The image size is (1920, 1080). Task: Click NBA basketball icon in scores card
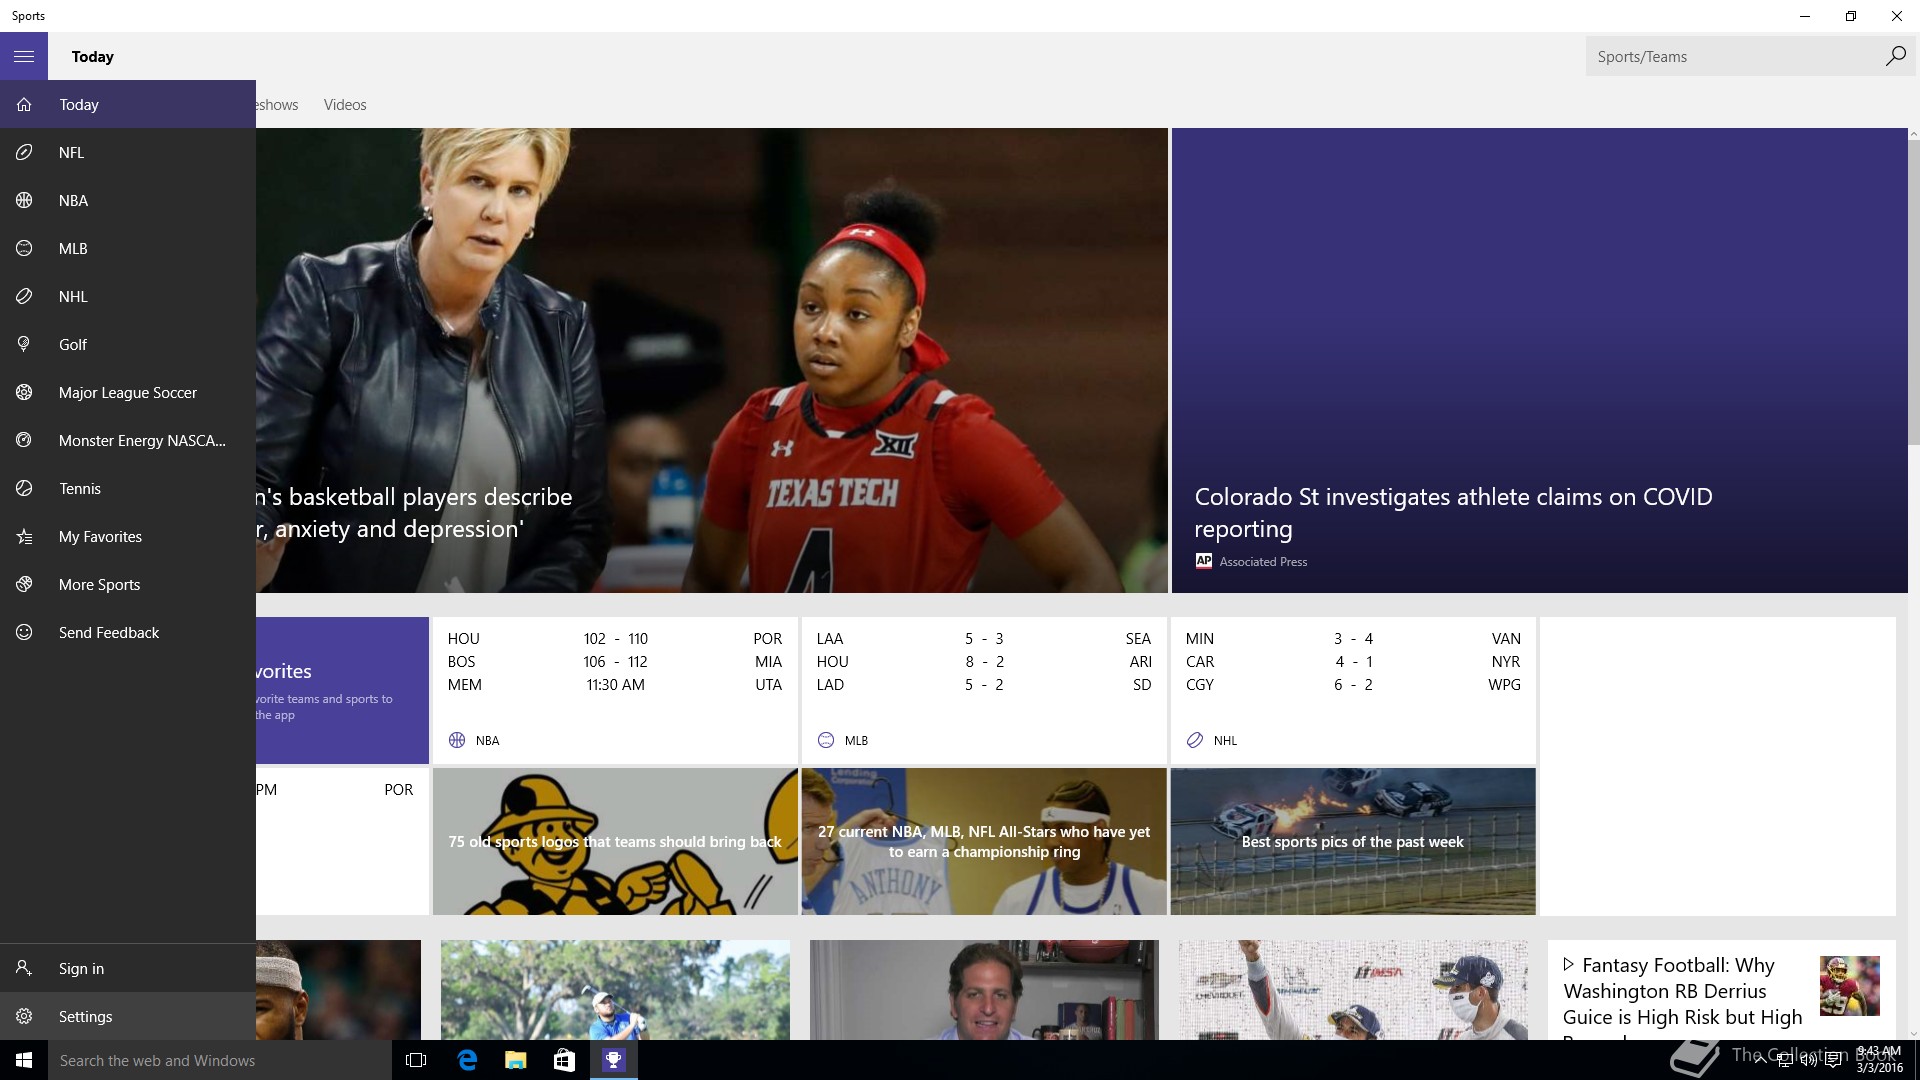tap(457, 740)
